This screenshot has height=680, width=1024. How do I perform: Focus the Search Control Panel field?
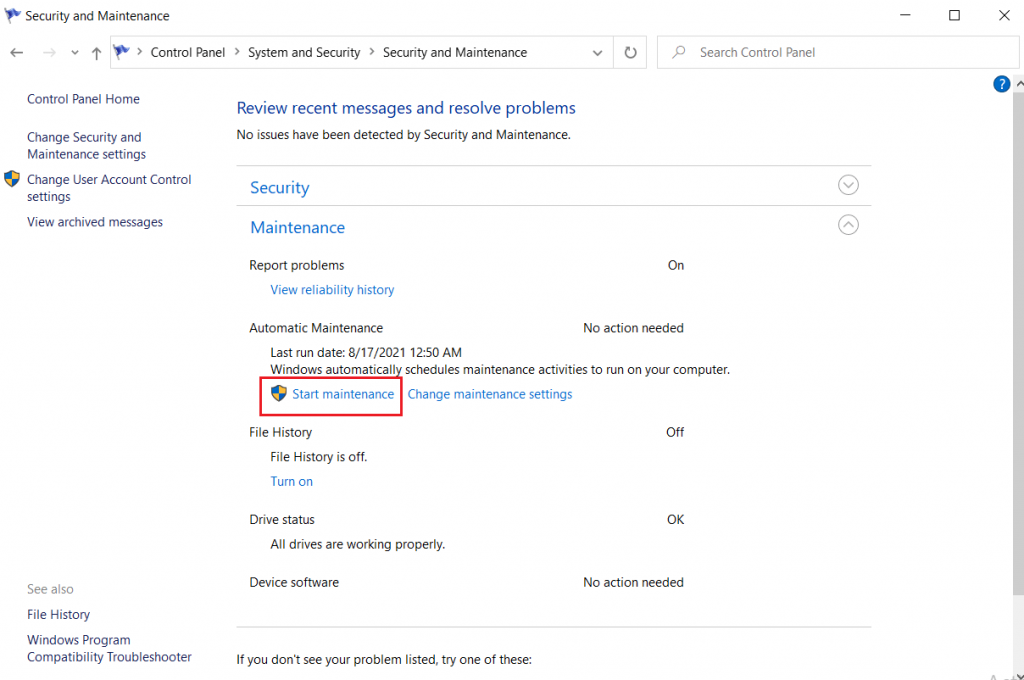(838, 52)
